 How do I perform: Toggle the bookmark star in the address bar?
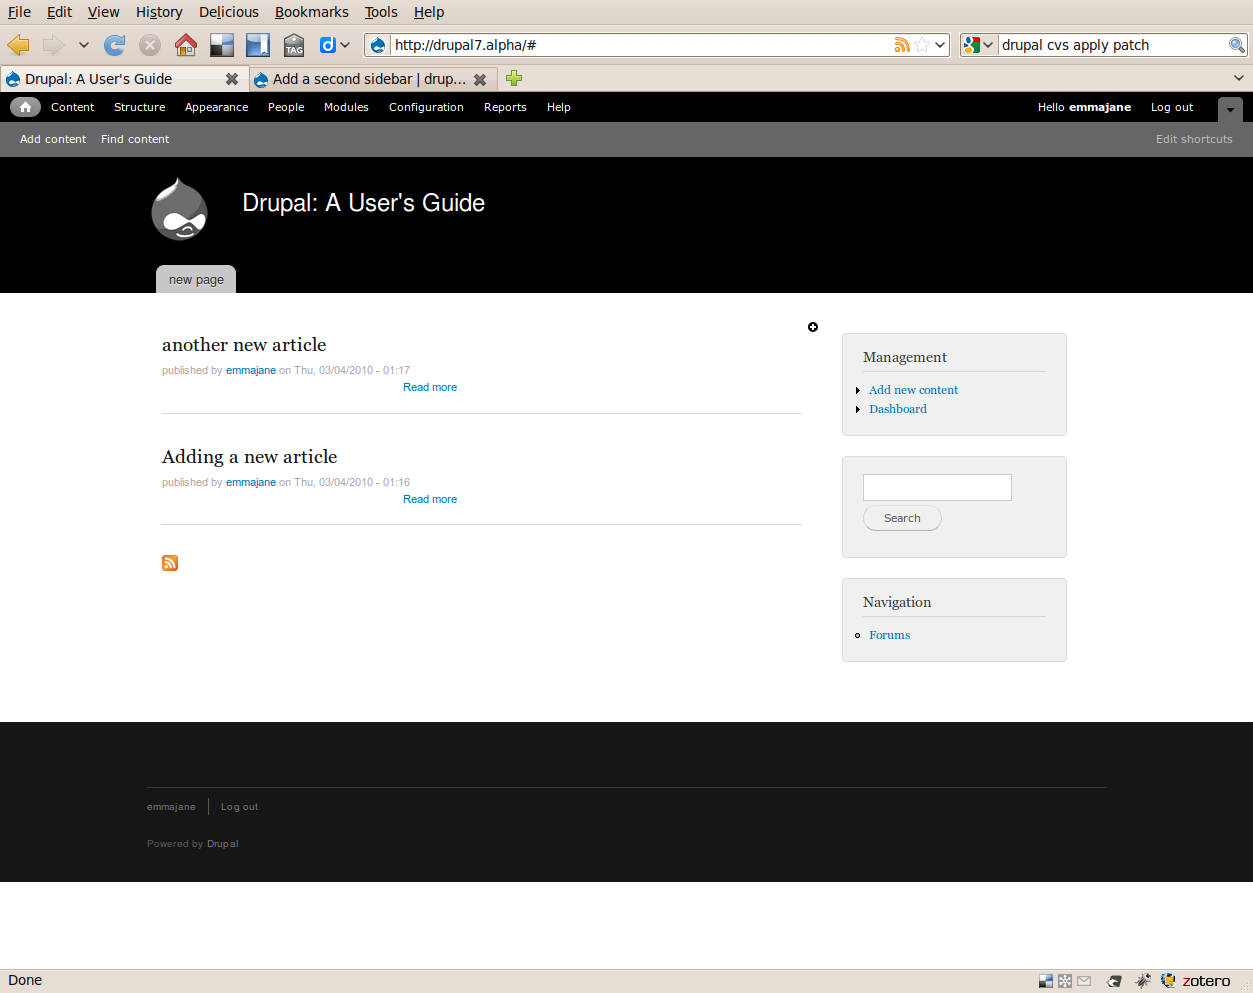[x=921, y=44]
